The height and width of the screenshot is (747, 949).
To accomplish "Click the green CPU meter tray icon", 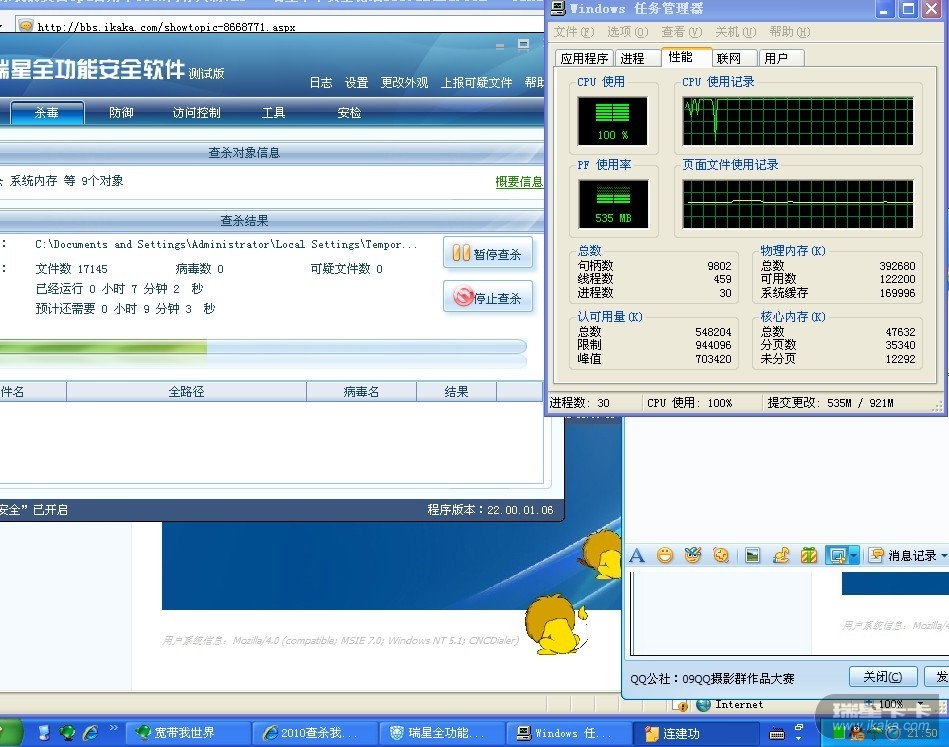I will [839, 732].
